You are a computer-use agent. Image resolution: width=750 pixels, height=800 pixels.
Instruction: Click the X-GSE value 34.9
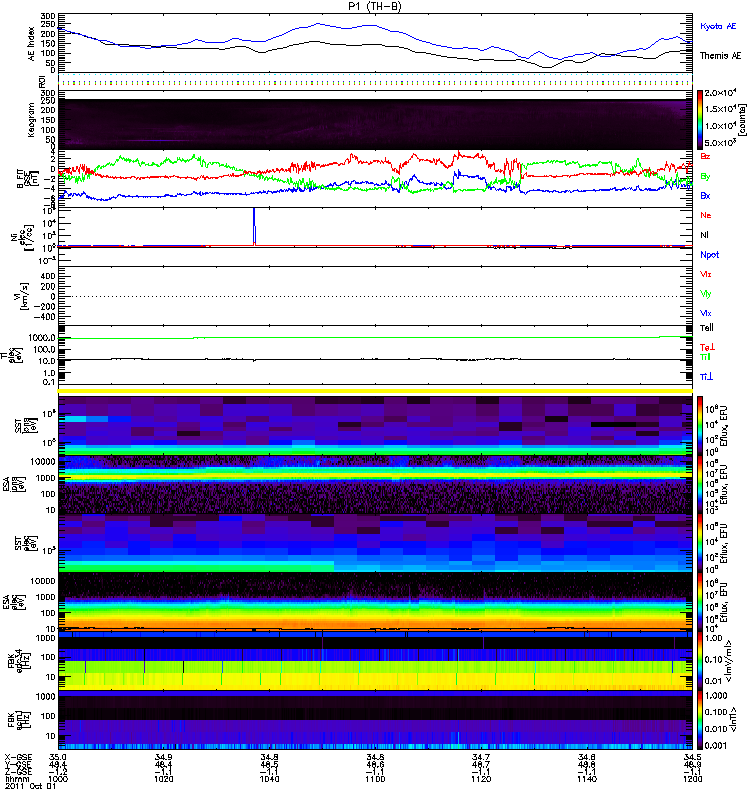(x=164, y=757)
